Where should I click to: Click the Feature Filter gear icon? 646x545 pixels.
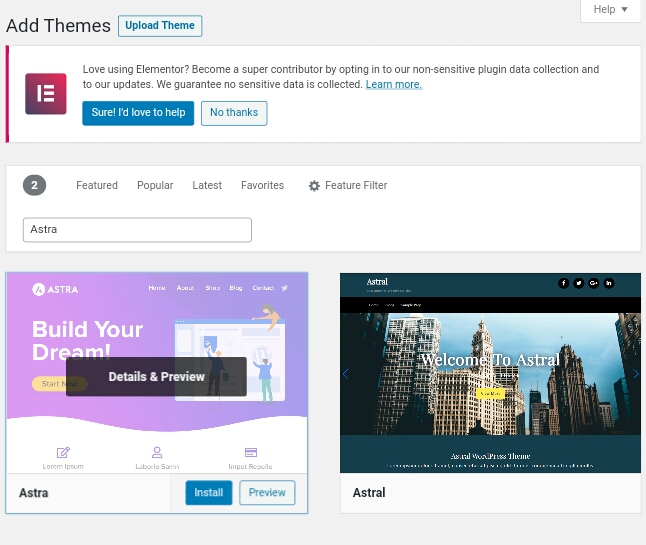[x=314, y=186]
